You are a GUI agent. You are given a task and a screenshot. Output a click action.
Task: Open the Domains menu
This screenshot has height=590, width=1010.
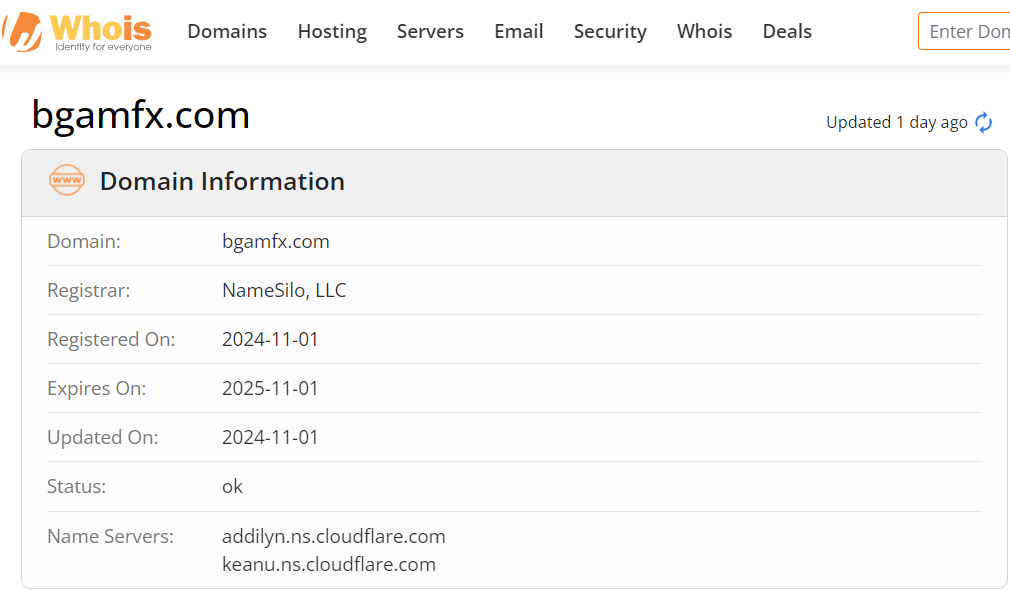tap(227, 31)
